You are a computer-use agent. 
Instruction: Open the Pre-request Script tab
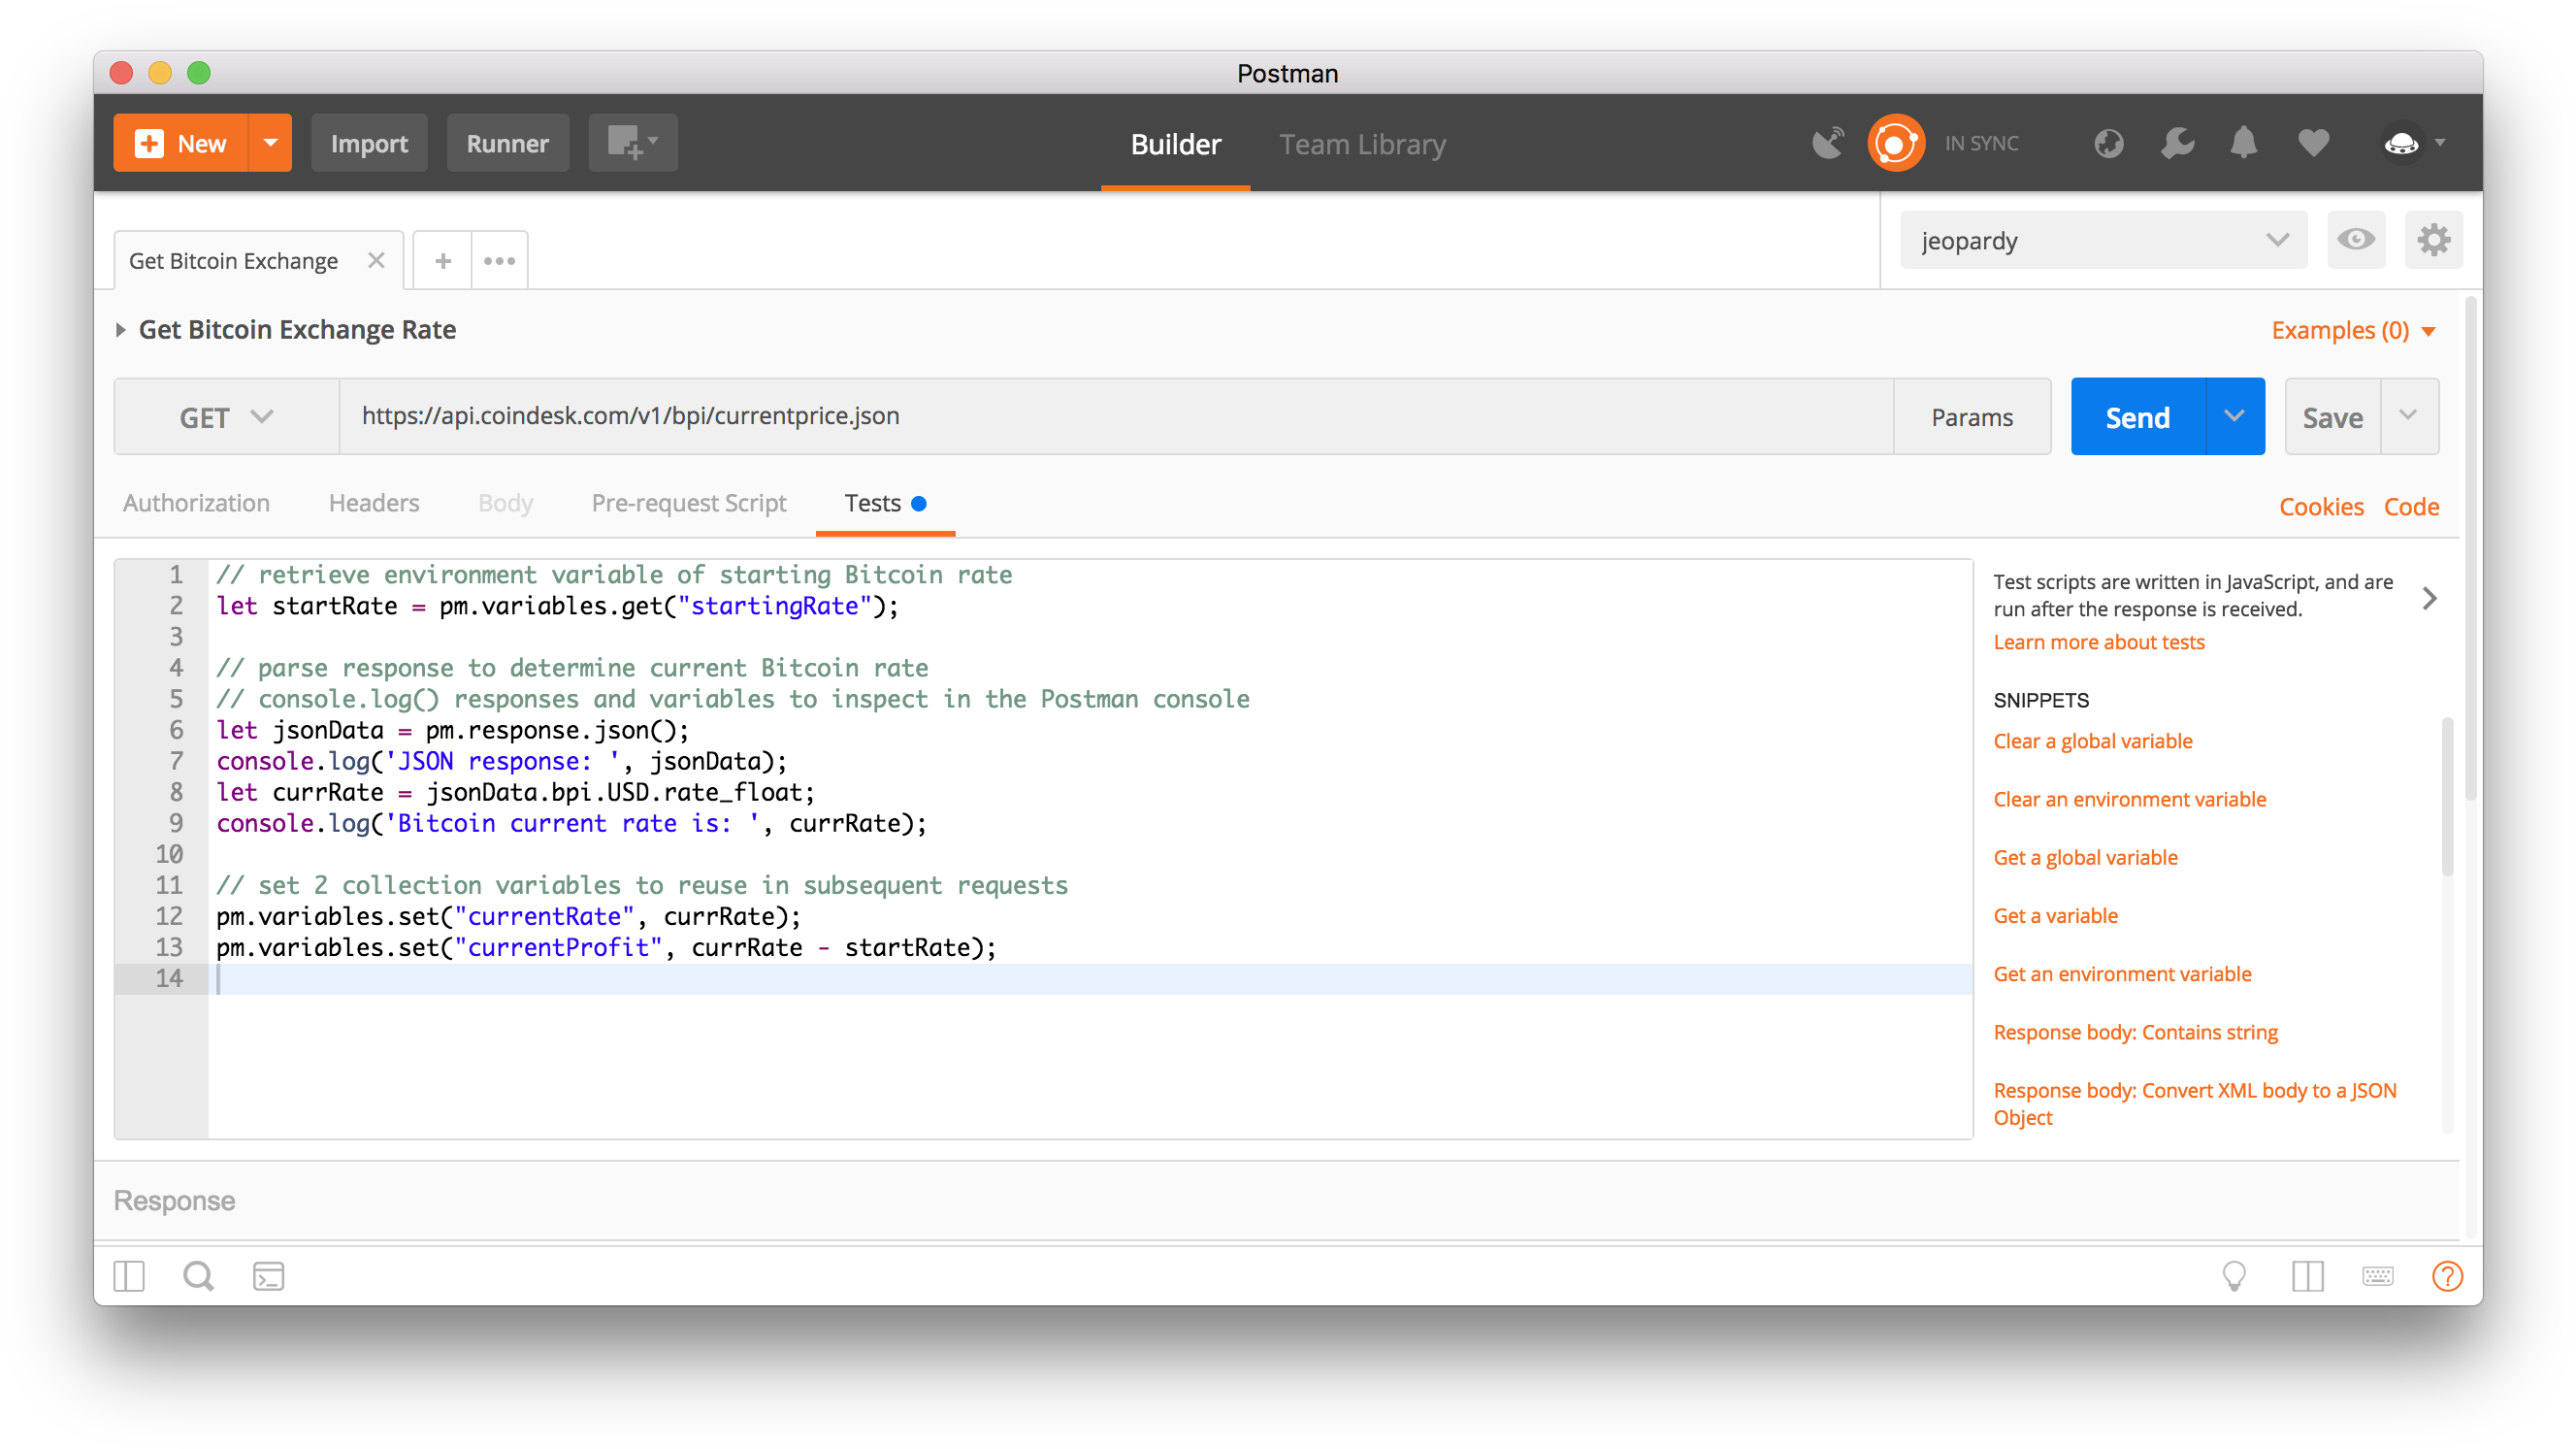click(689, 502)
